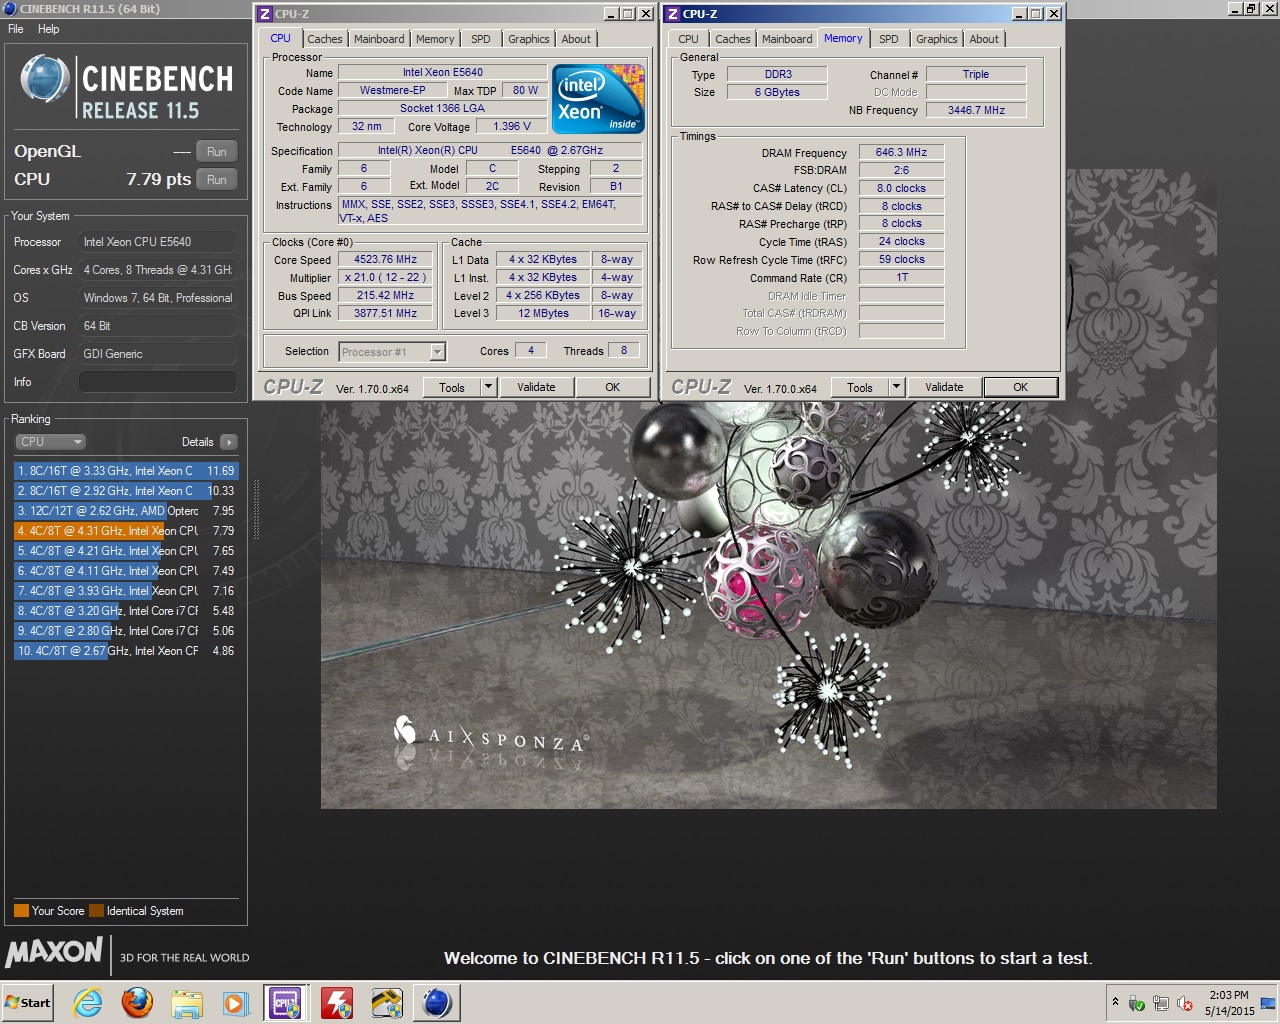Image resolution: width=1280 pixels, height=1024 pixels.
Task: Open the red lightning-bolt taskbar app
Action: 336,1003
